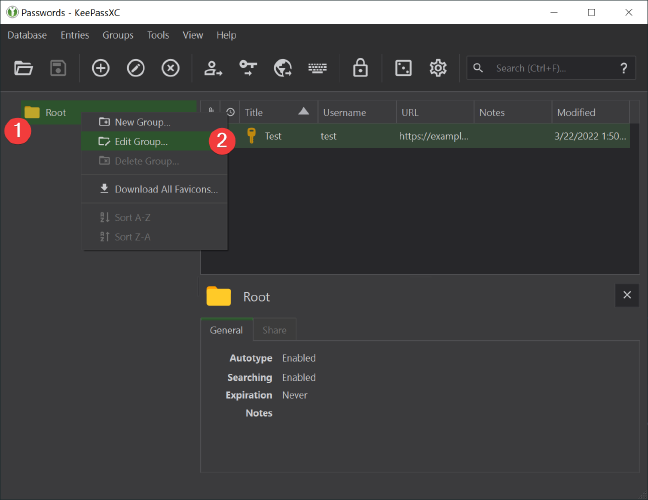Open the View menu
The width and height of the screenshot is (648, 500).
[x=193, y=35]
